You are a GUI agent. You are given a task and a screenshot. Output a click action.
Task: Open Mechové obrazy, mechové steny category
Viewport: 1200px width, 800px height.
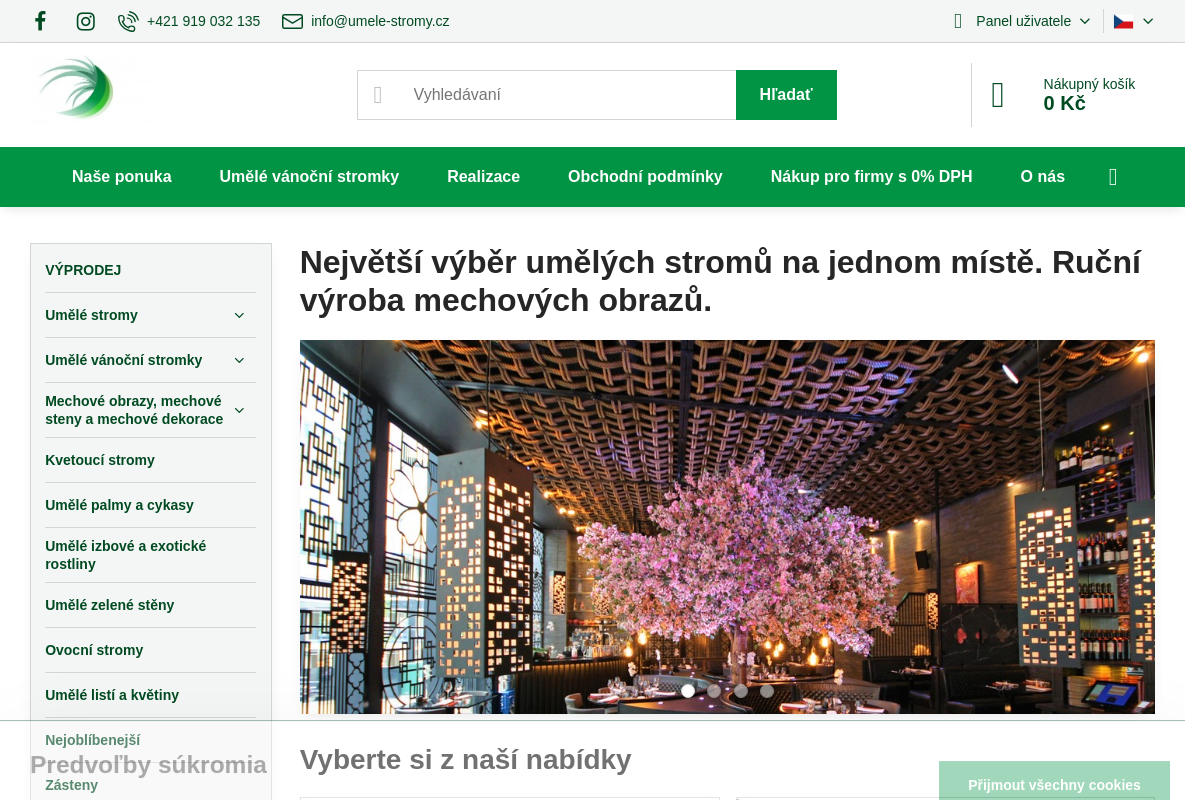click(134, 410)
